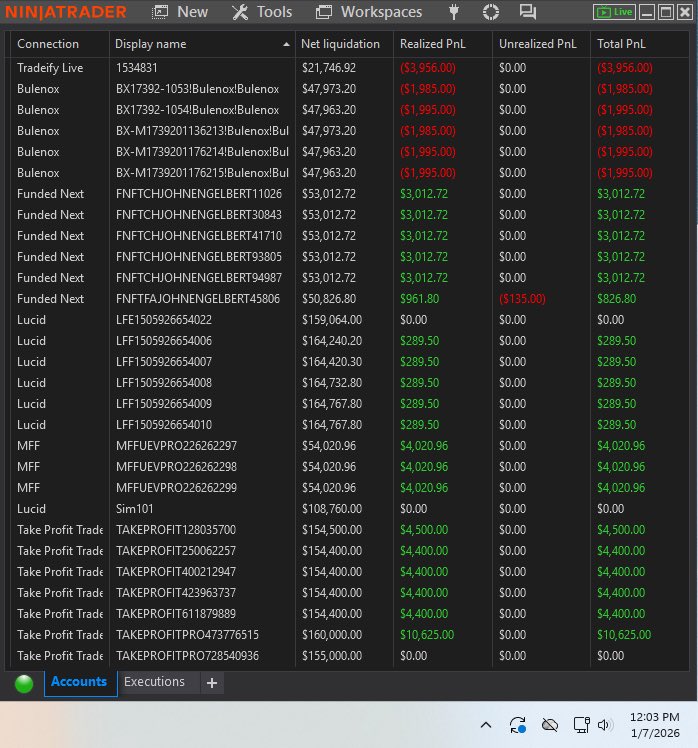This screenshot has width=698, height=748.
Task: Select account FNFTCHJOHNENGELBERT11026
Action: tap(348, 194)
